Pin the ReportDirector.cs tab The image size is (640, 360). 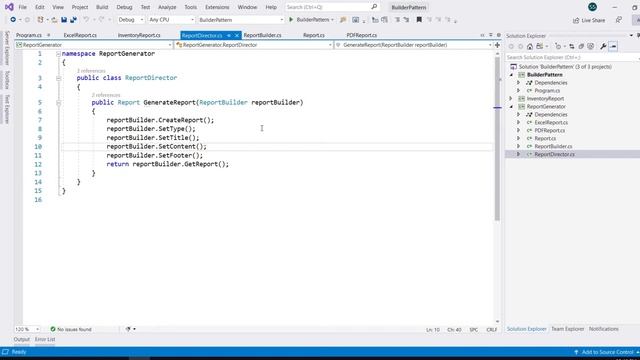[x=229, y=36]
